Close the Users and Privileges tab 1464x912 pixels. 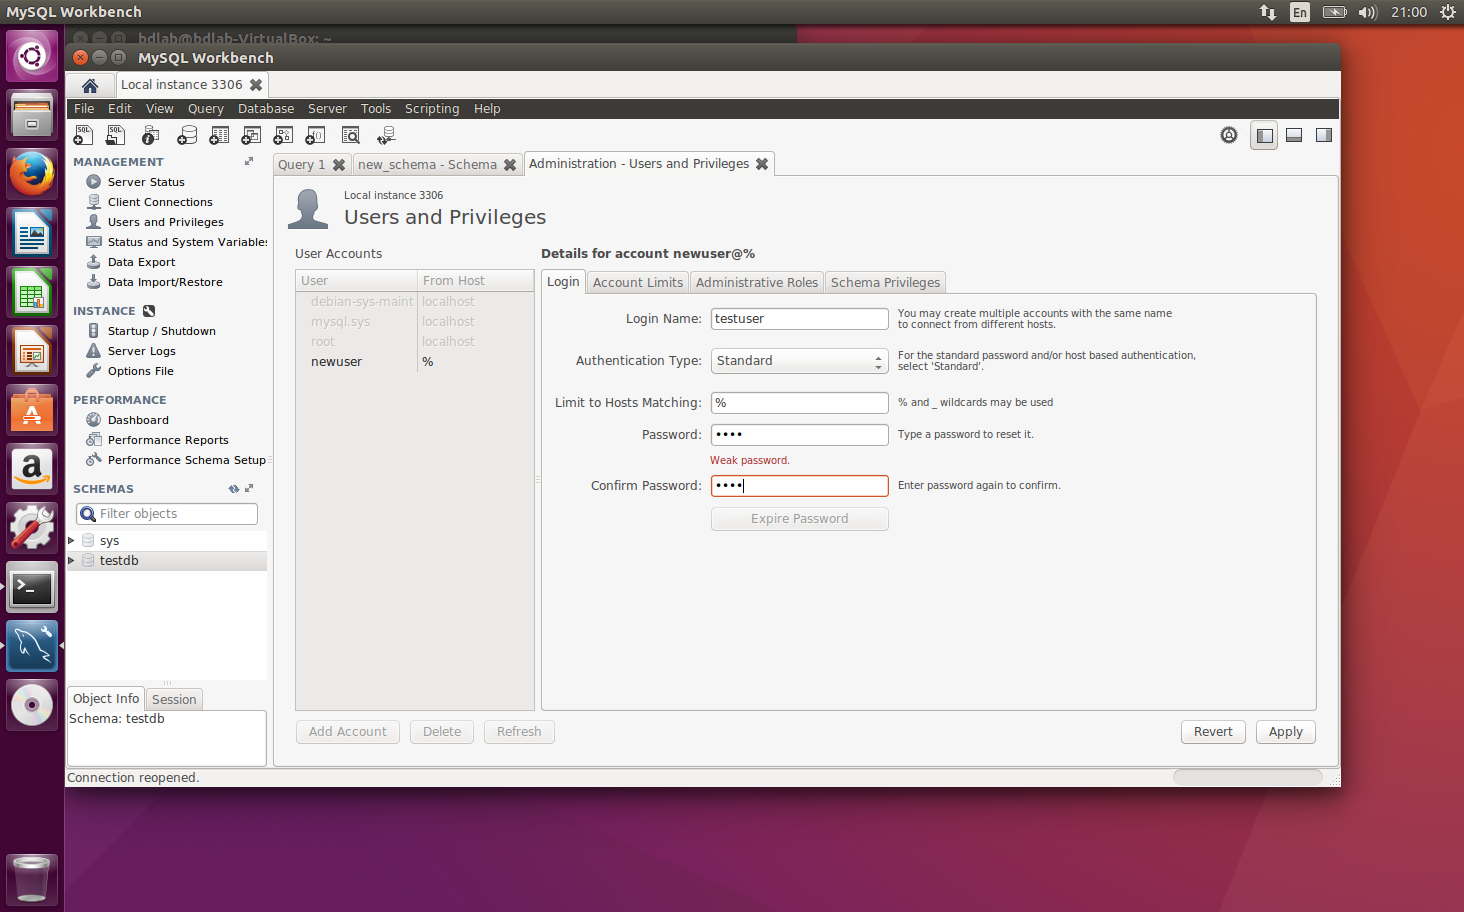(x=762, y=164)
